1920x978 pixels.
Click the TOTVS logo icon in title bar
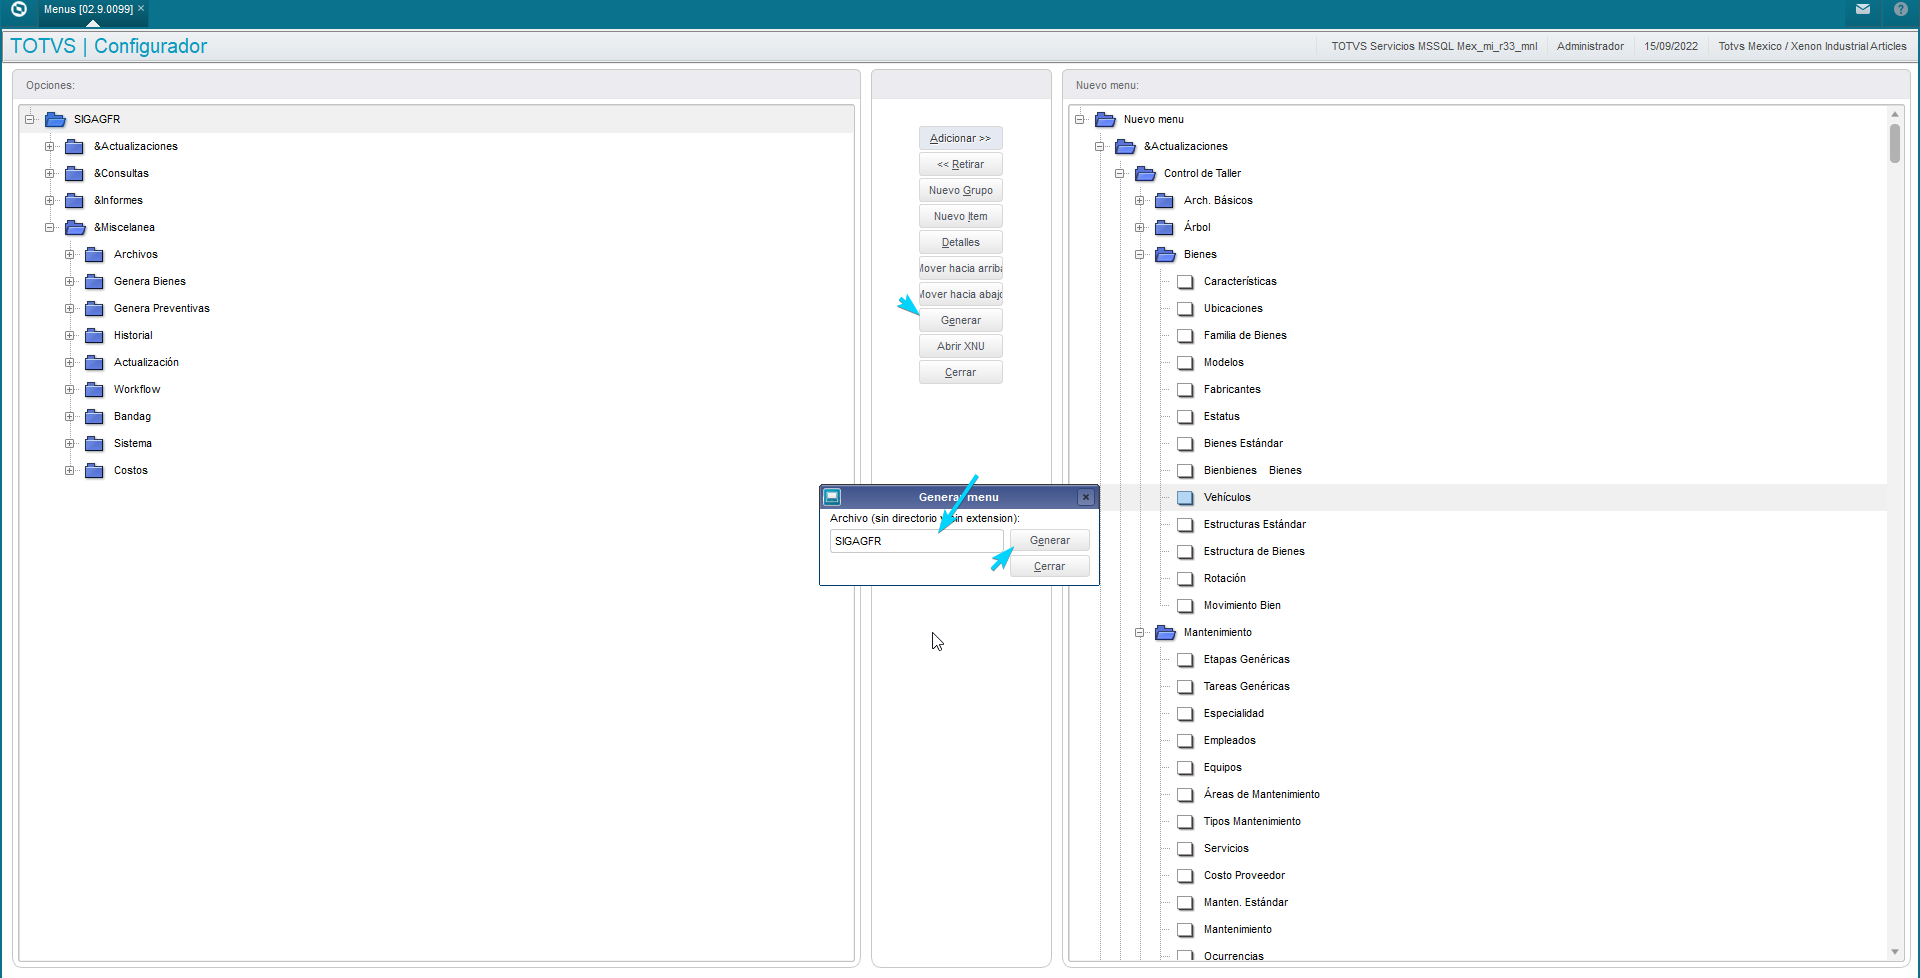tap(18, 9)
